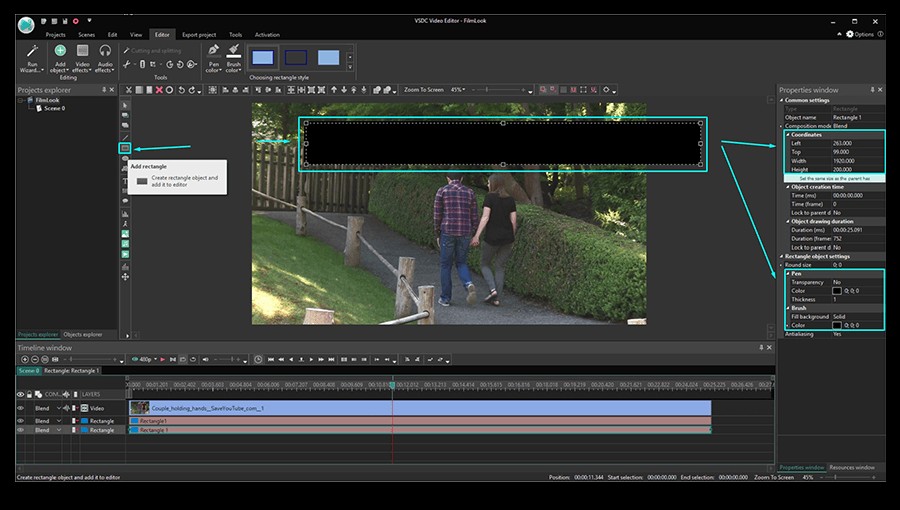Delete the selected object with the red X
900x510 pixels.
159,90
